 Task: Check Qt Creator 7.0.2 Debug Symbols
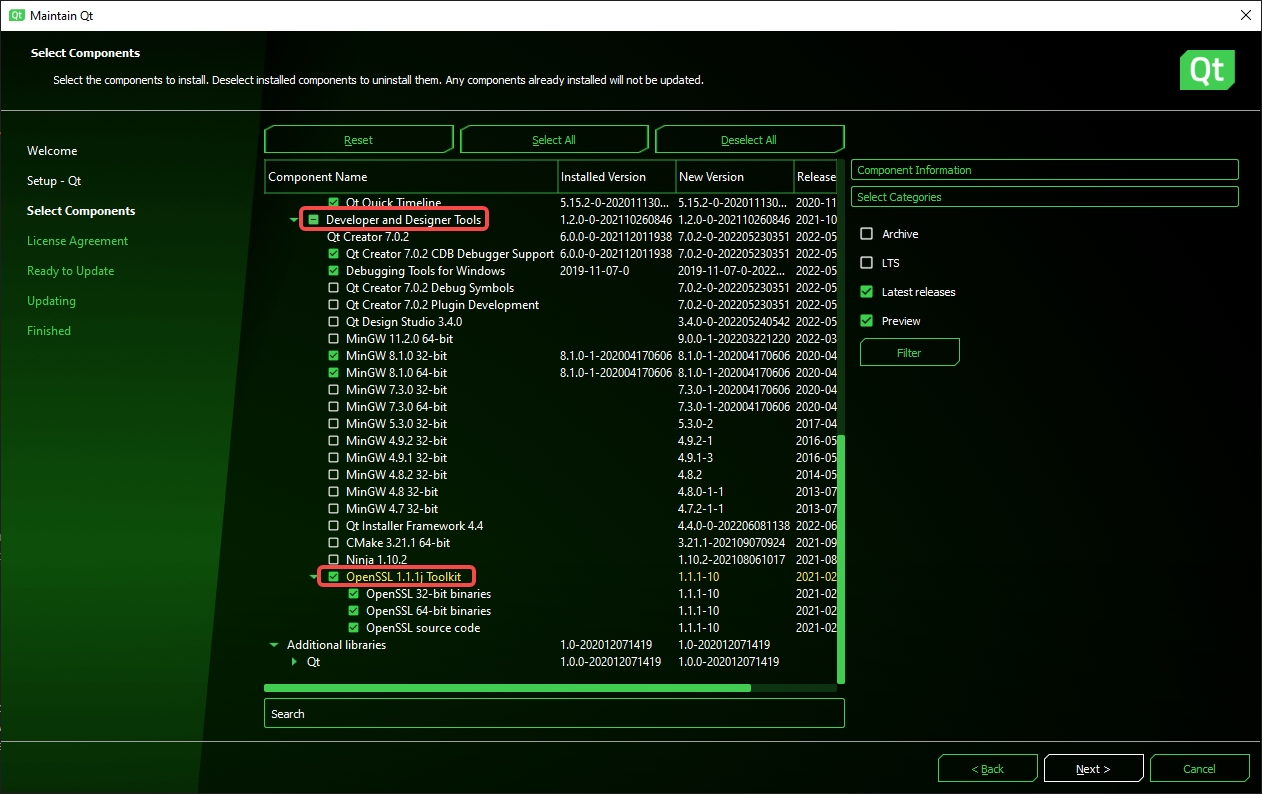pos(334,288)
